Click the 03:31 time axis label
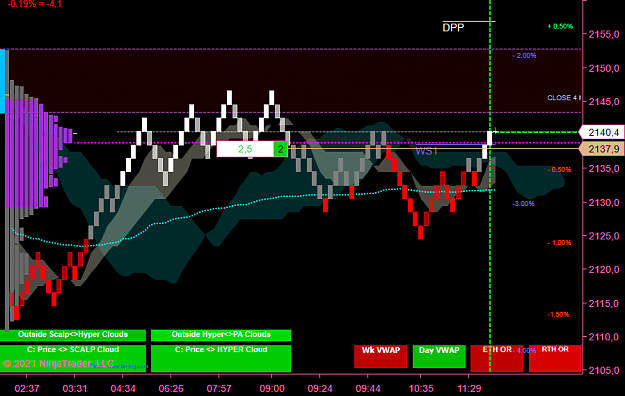 pos(75,388)
